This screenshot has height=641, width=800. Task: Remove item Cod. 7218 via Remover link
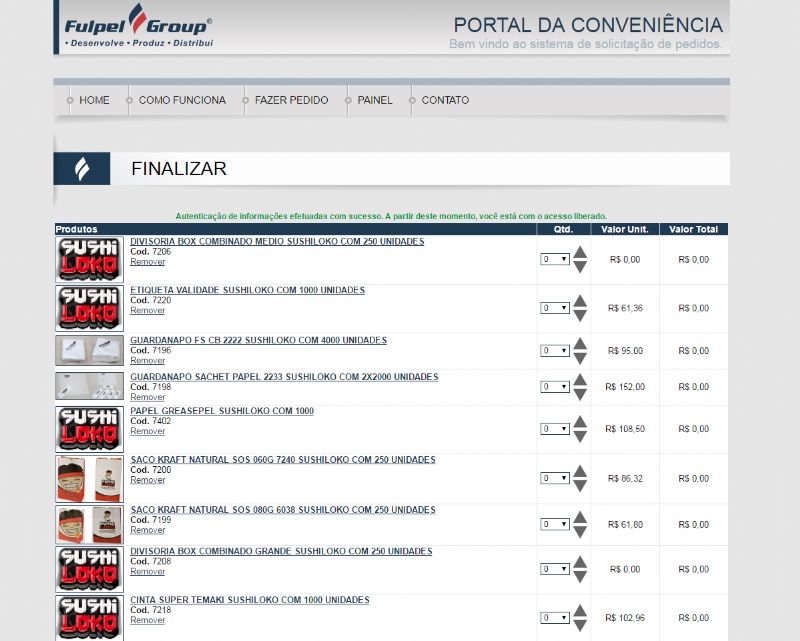tap(147, 620)
